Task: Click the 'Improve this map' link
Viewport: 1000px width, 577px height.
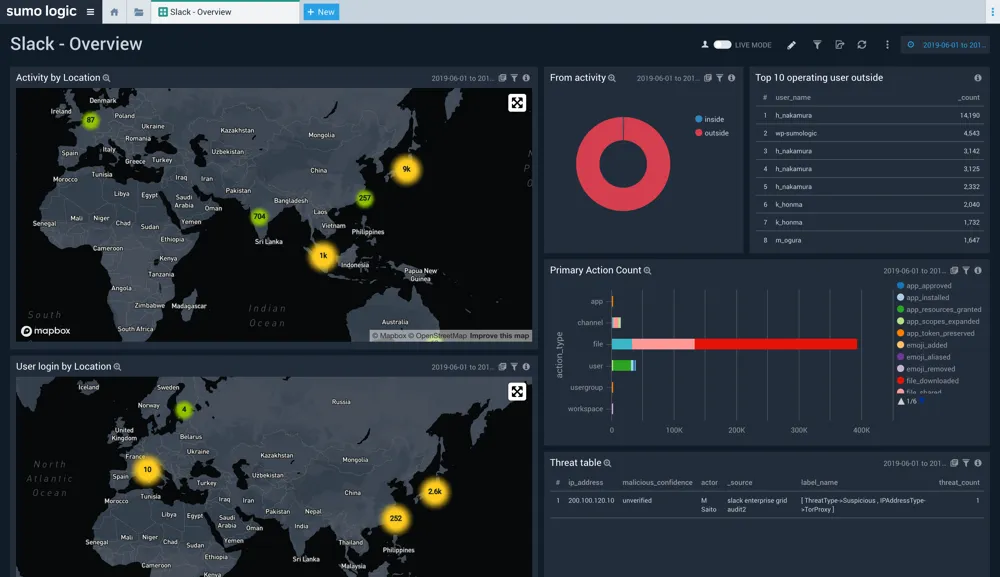Action: (499, 336)
